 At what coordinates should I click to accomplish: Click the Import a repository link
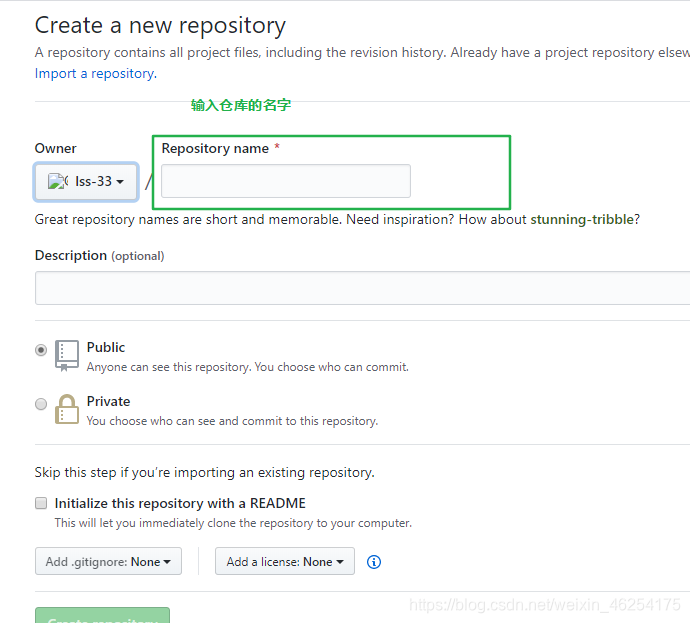click(x=95, y=73)
